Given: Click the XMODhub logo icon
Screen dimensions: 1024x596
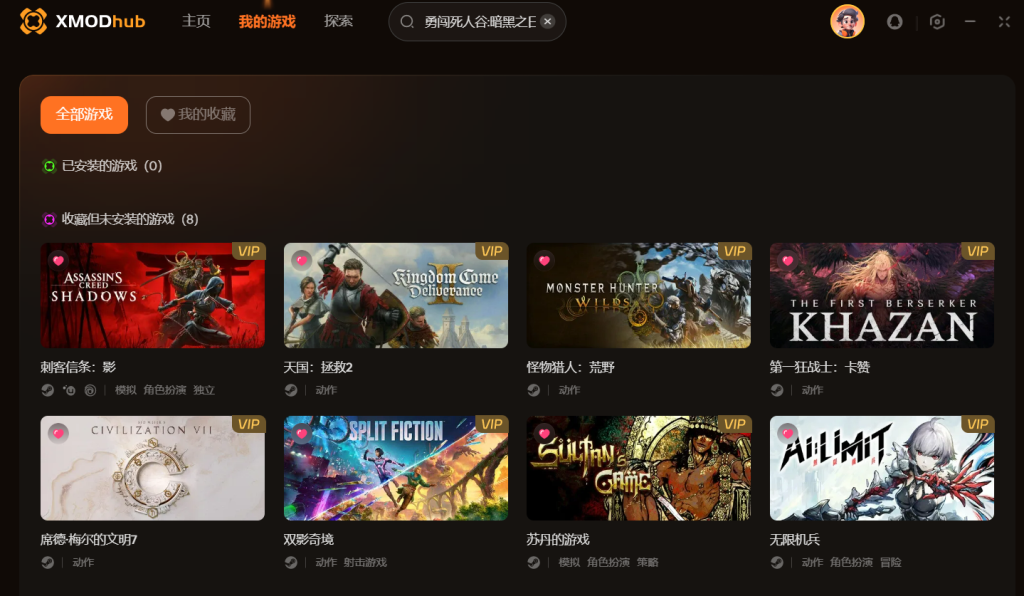Looking at the screenshot, I should tap(33, 21).
